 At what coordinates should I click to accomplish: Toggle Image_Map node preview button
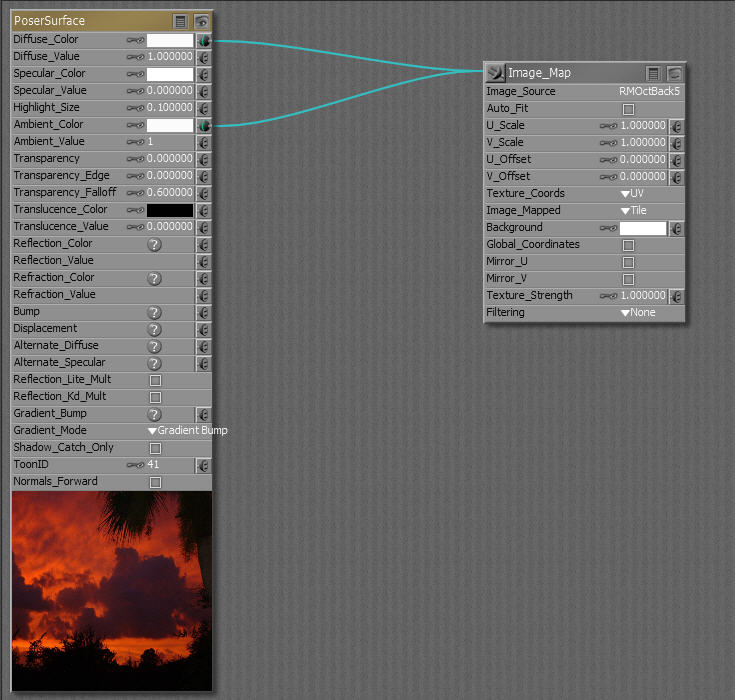click(x=674, y=73)
